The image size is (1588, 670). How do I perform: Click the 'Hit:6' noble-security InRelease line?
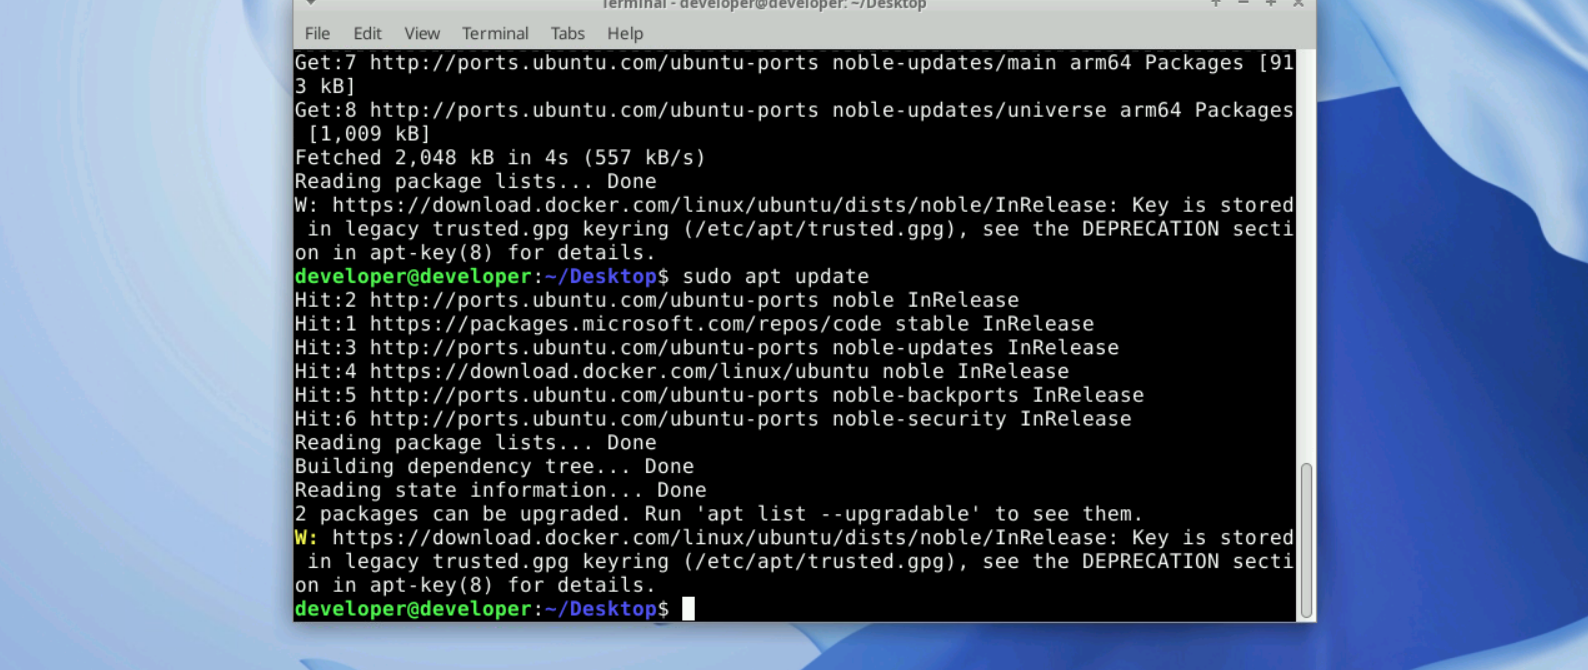(713, 419)
